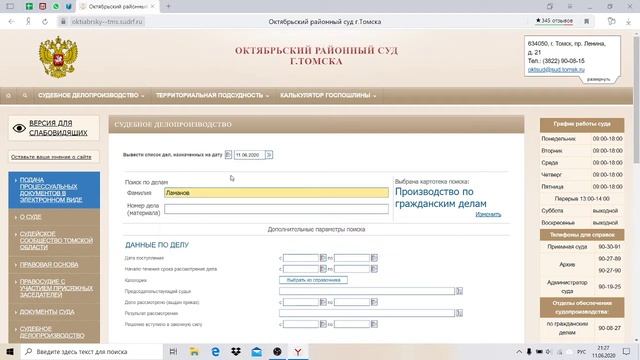Go back to the previous page
Image resolution: width=640 pixels, height=360 pixels.
(11, 22)
